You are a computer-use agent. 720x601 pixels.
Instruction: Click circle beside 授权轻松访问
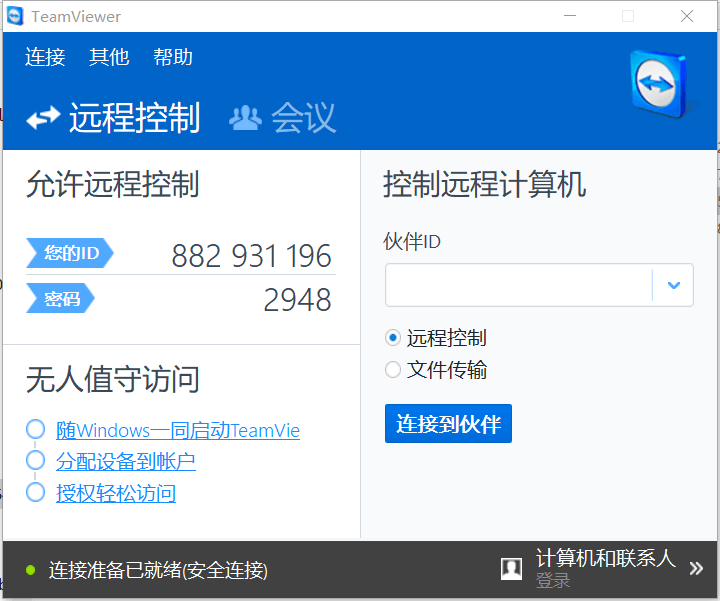pos(35,492)
